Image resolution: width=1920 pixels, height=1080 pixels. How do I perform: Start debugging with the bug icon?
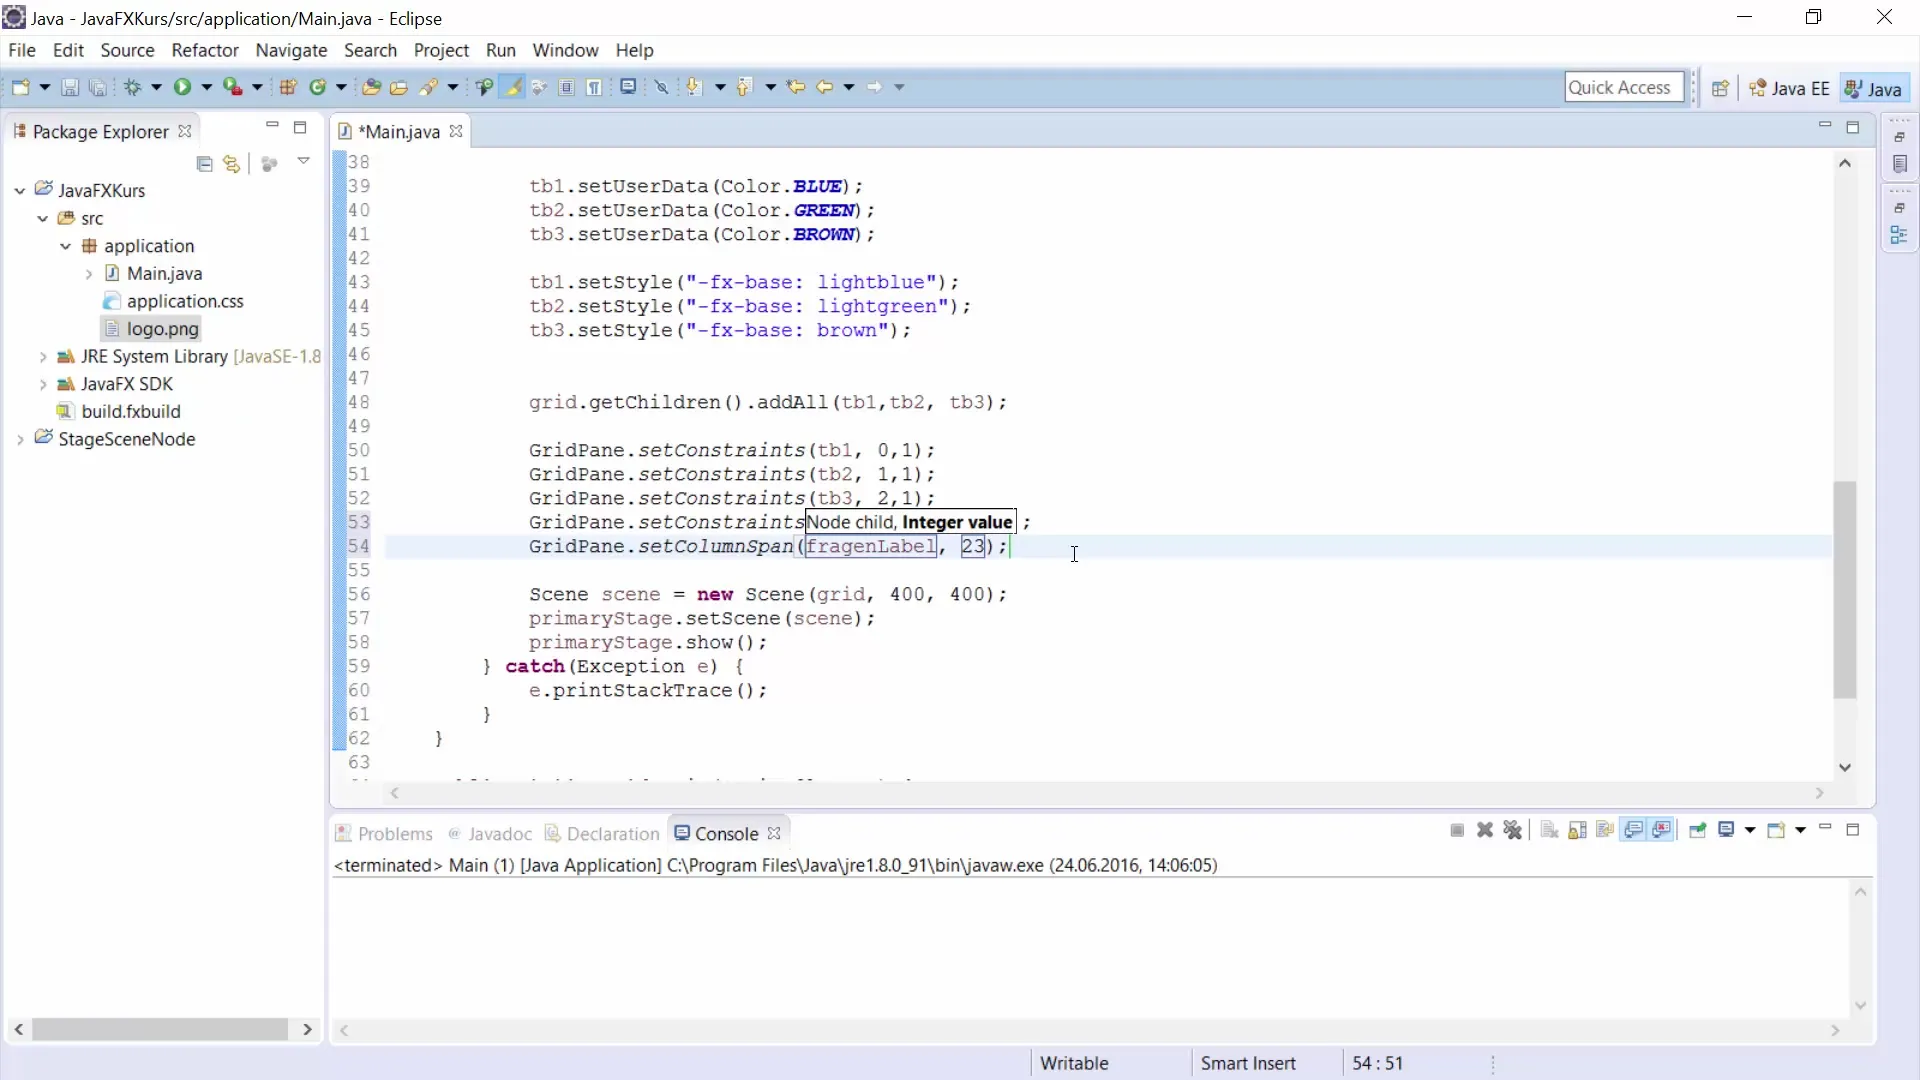(132, 87)
